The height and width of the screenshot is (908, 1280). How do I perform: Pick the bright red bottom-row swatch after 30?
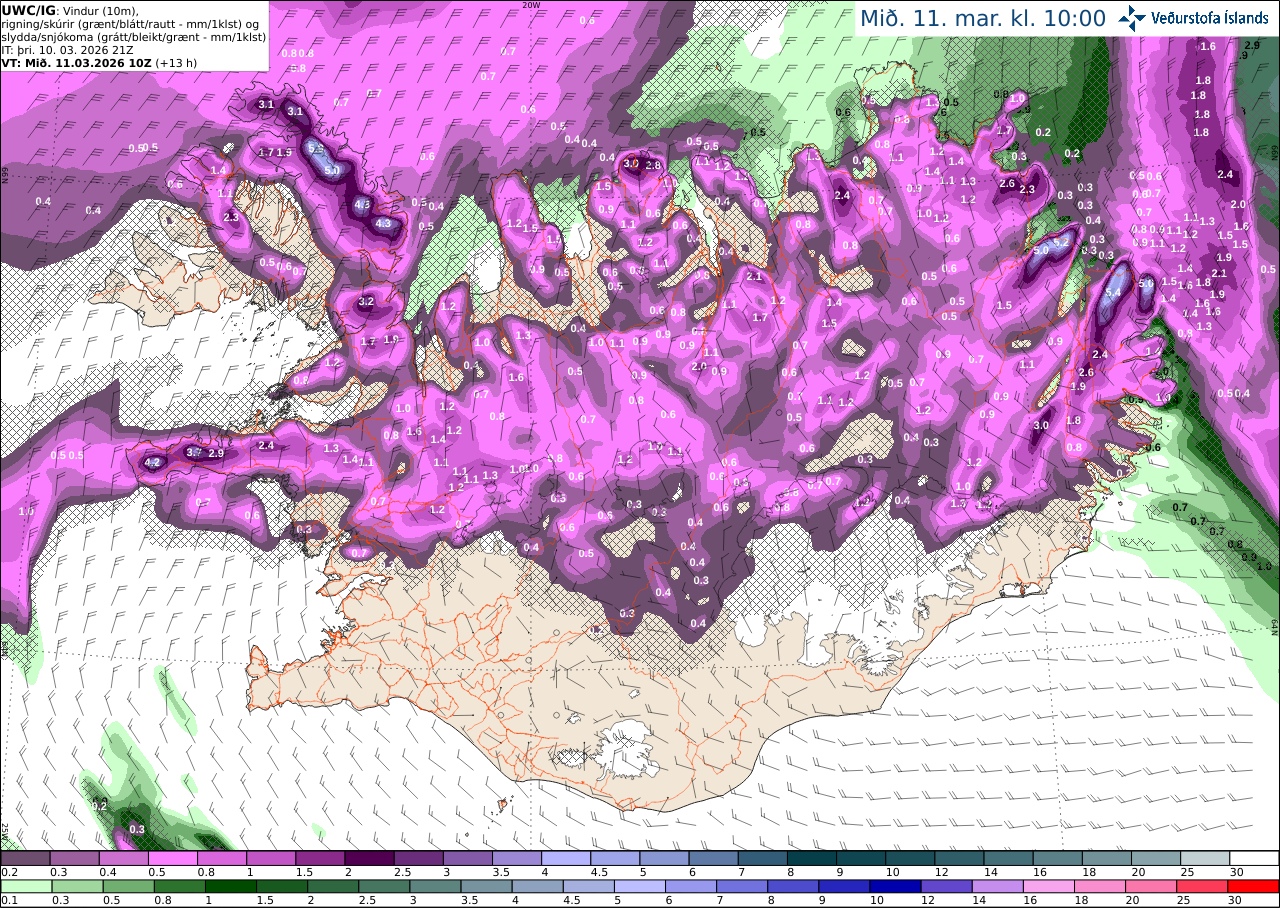(1254, 886)
